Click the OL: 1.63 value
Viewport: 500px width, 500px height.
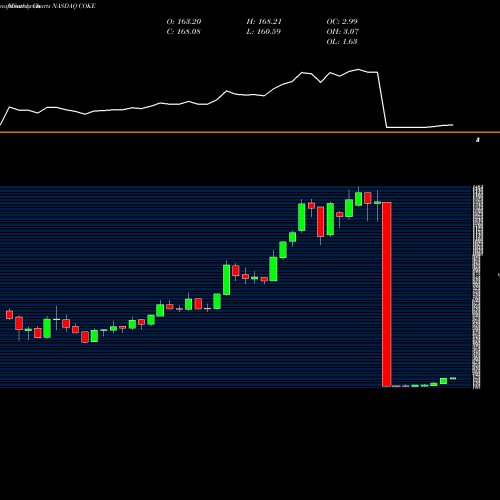[x=342, y=42]
